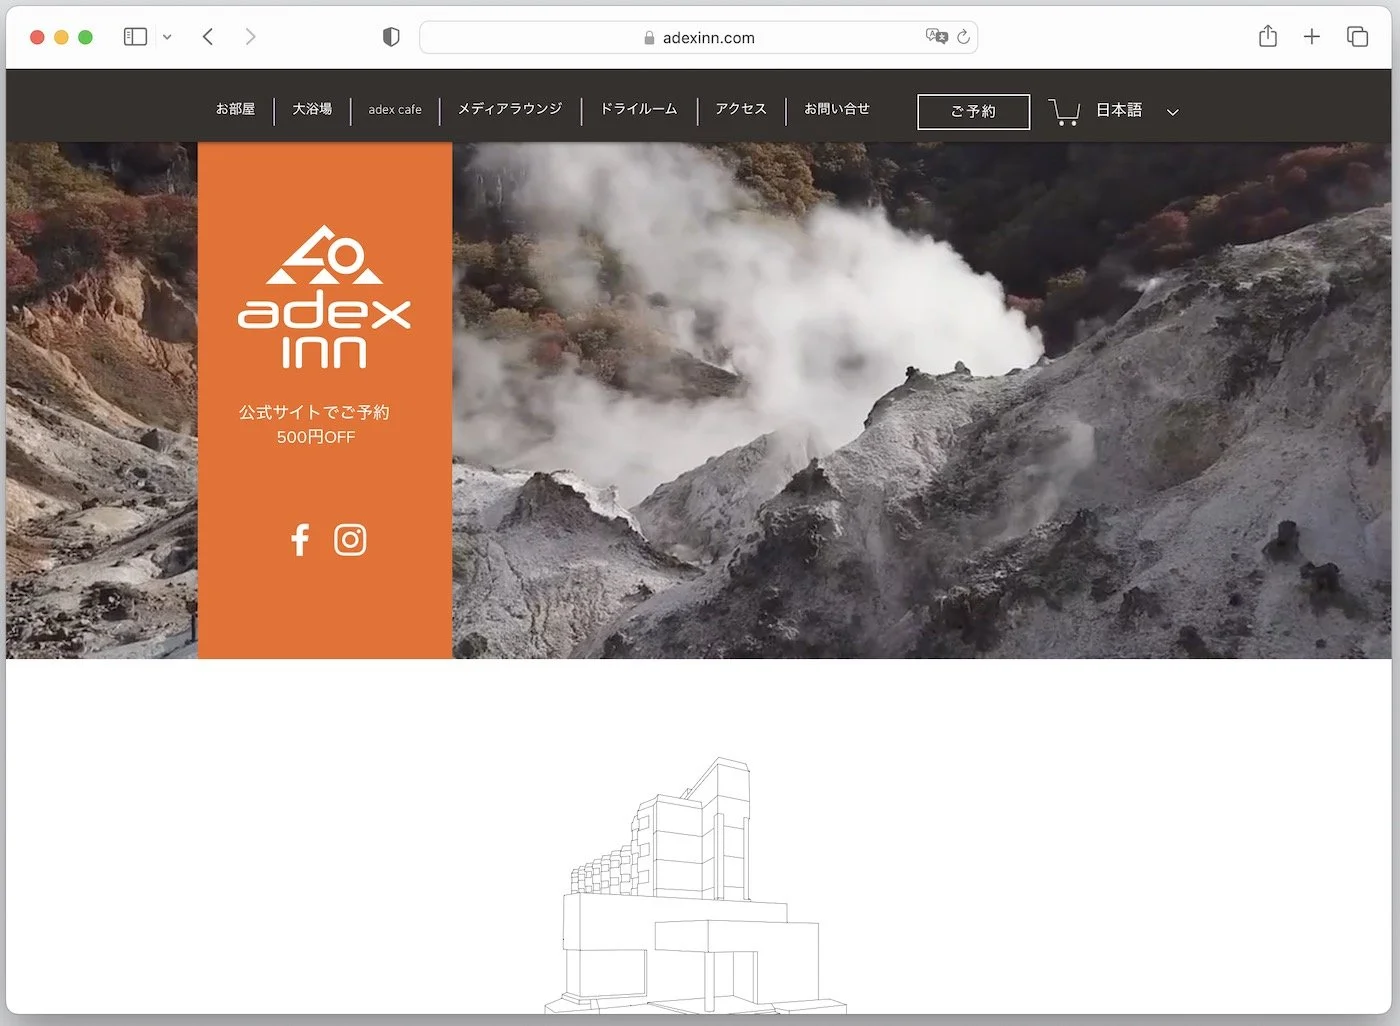Viewport: 1400px width, 1026px height.
Task: Open the Facebook page via its icon
Action: coord(299,540)
